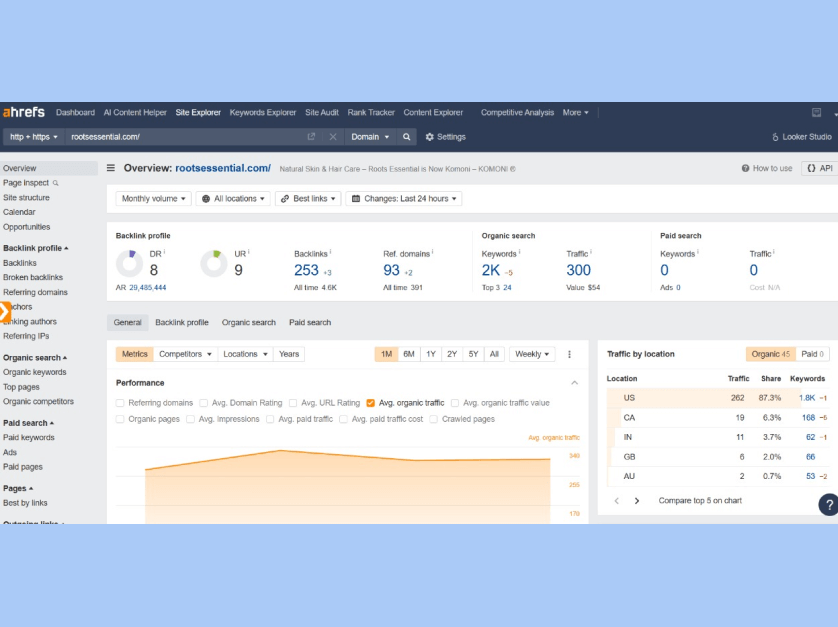Image resolution: width=838 pixels, height=627 pixels.
Task: Switch to the Backlink profile tab
Action: point(181,323)
